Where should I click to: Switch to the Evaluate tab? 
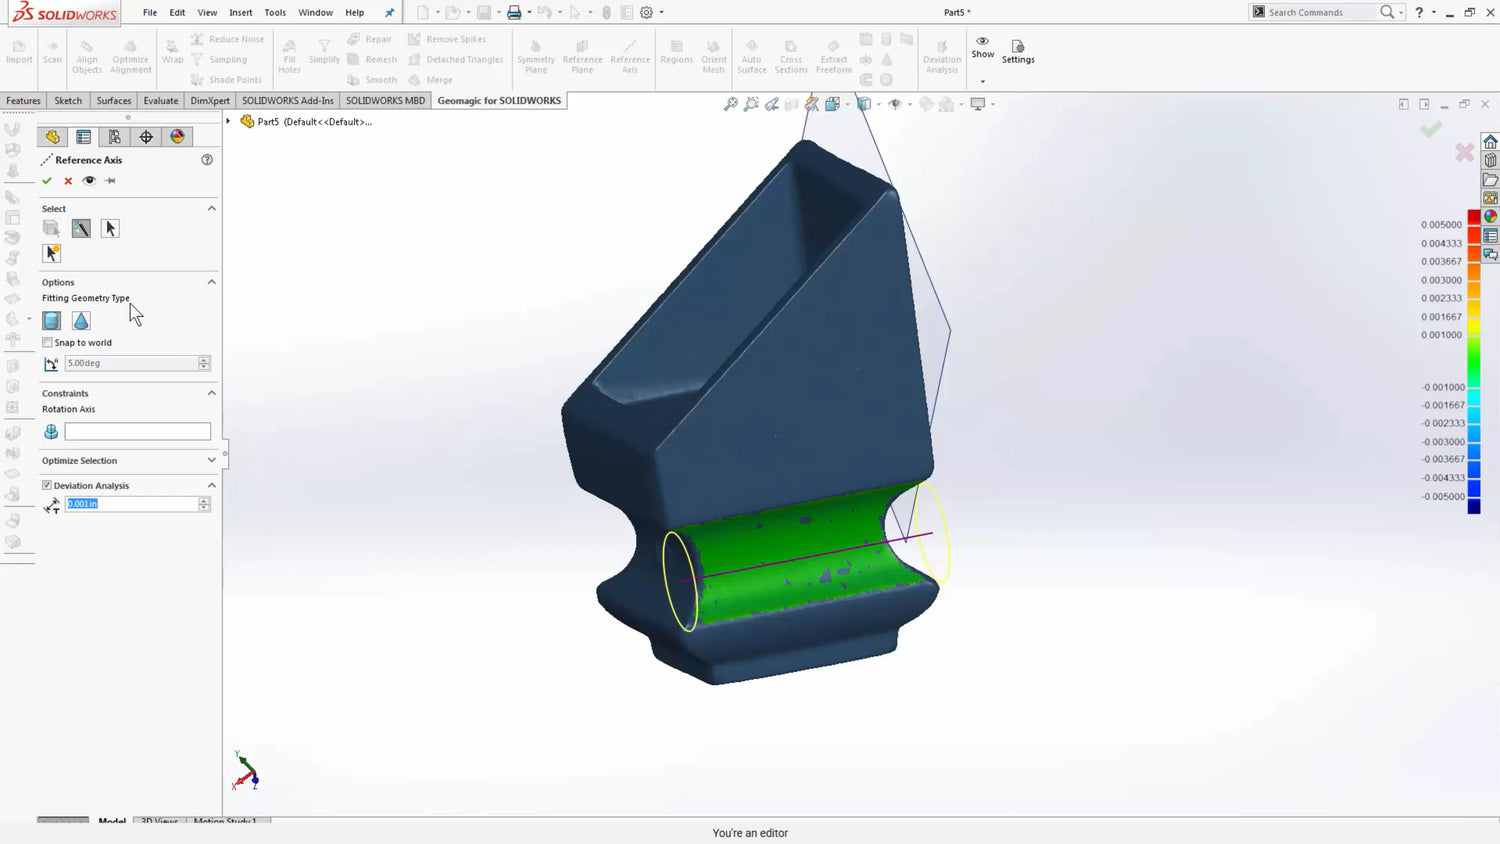(160, 101)
